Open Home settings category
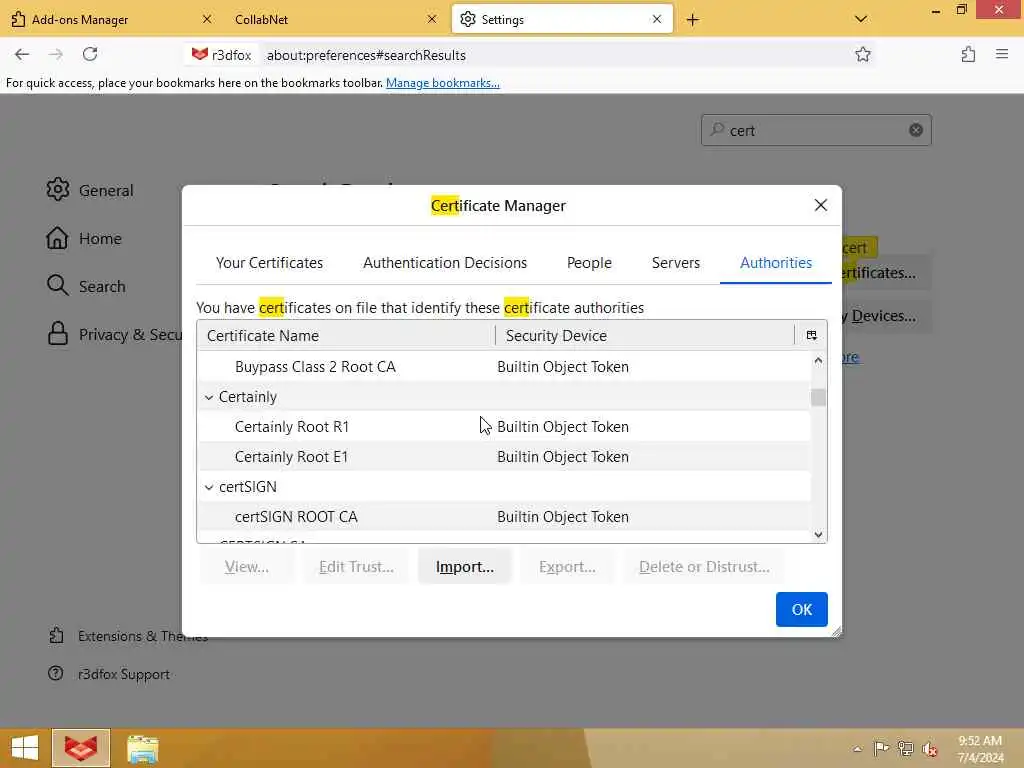 click(x=84, y=238)
